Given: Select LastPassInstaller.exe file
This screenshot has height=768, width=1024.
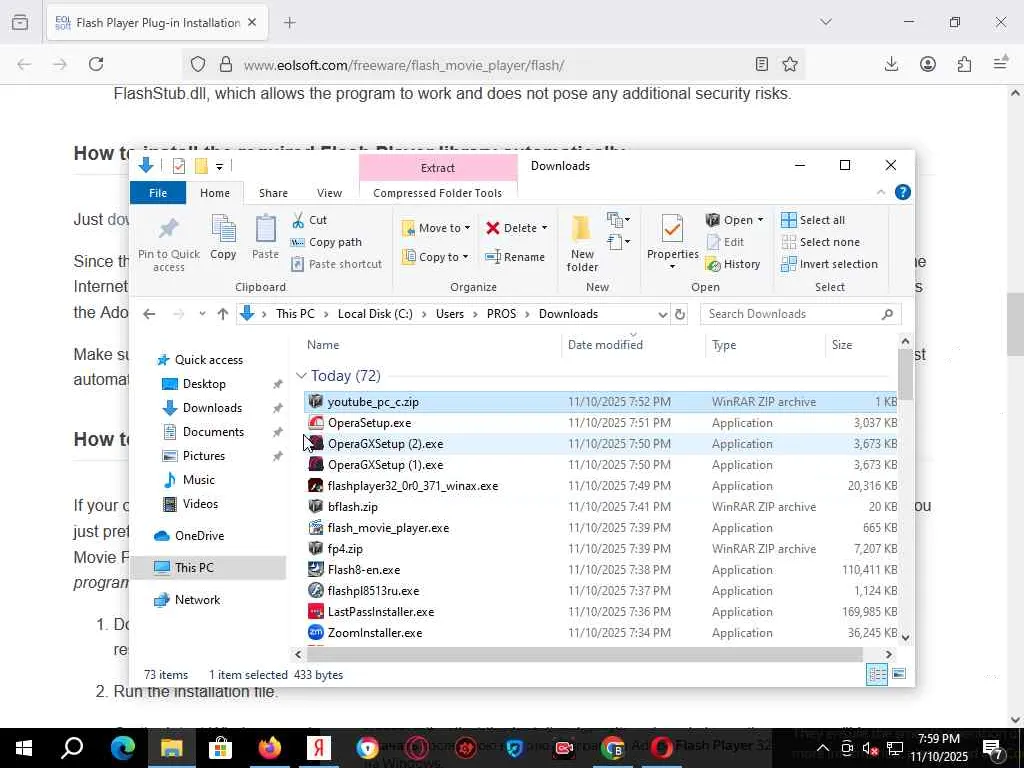Looking at the screenshot, I should point(600,612).
